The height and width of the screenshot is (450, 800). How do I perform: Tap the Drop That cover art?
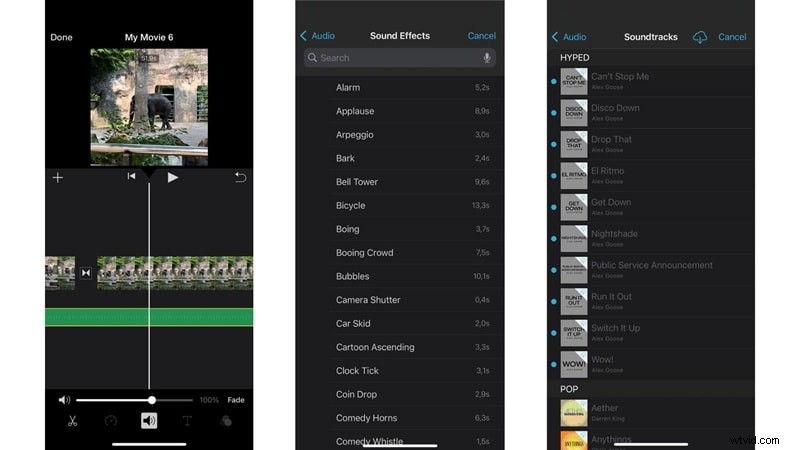[573, 144]
